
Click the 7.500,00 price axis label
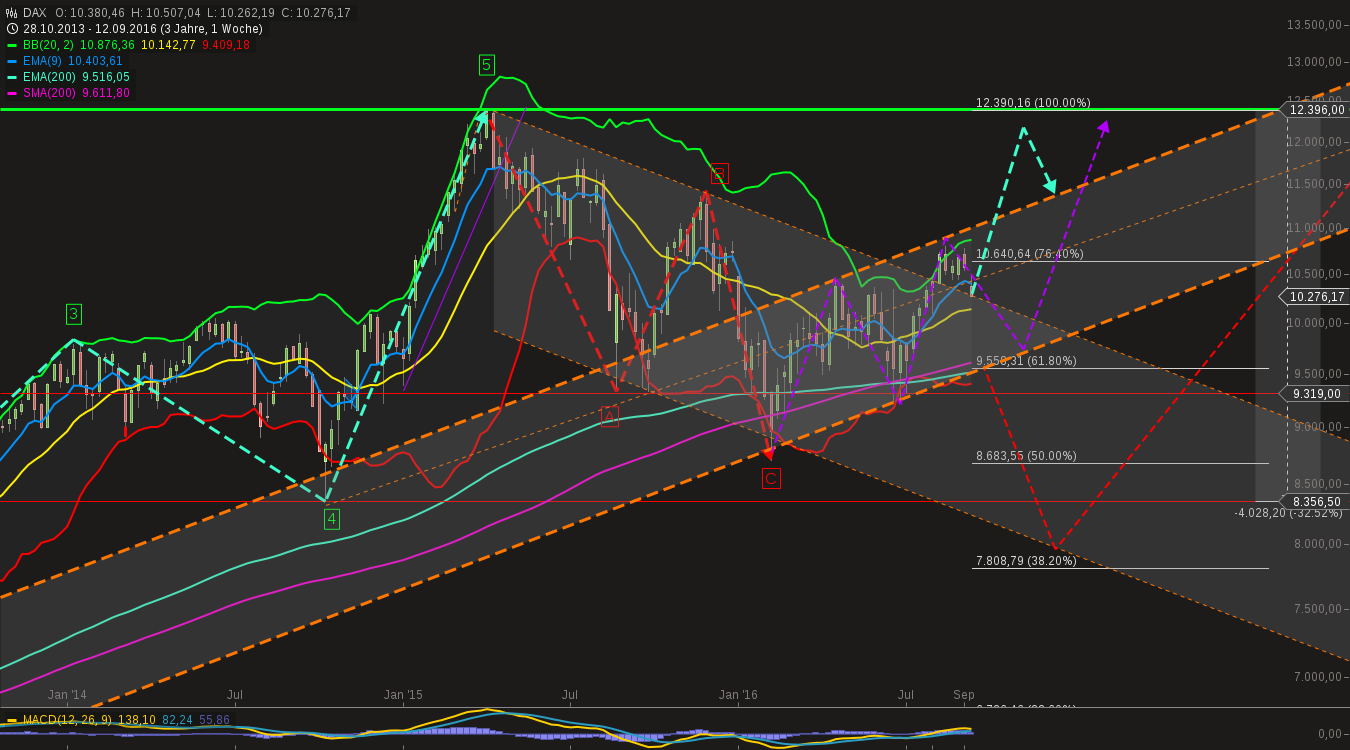(x=1318, y=609)
